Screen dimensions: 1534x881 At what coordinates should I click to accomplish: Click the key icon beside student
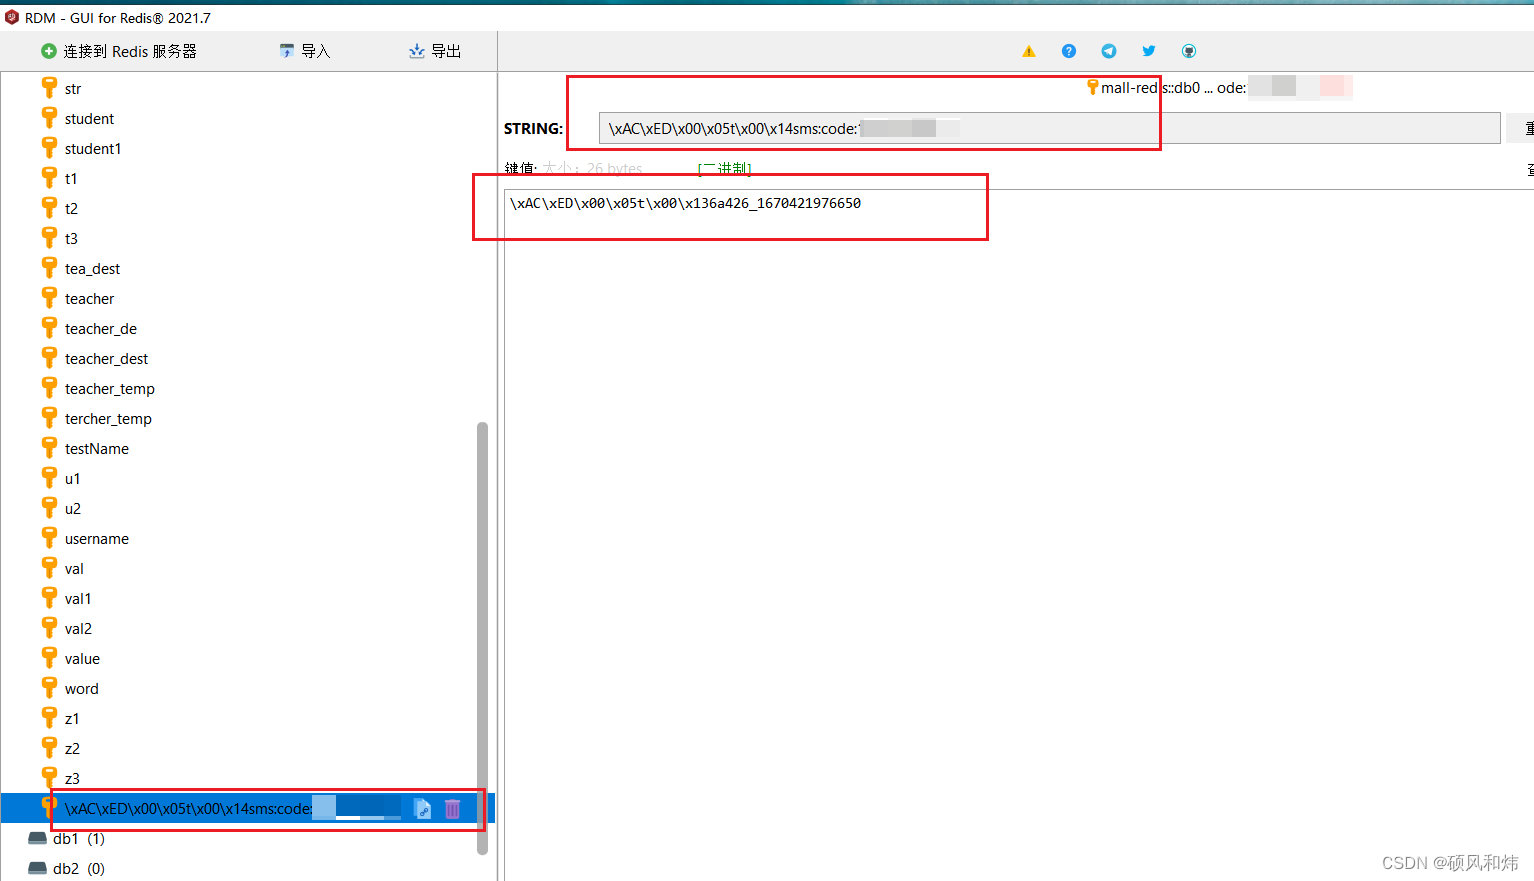coord(49,118)
